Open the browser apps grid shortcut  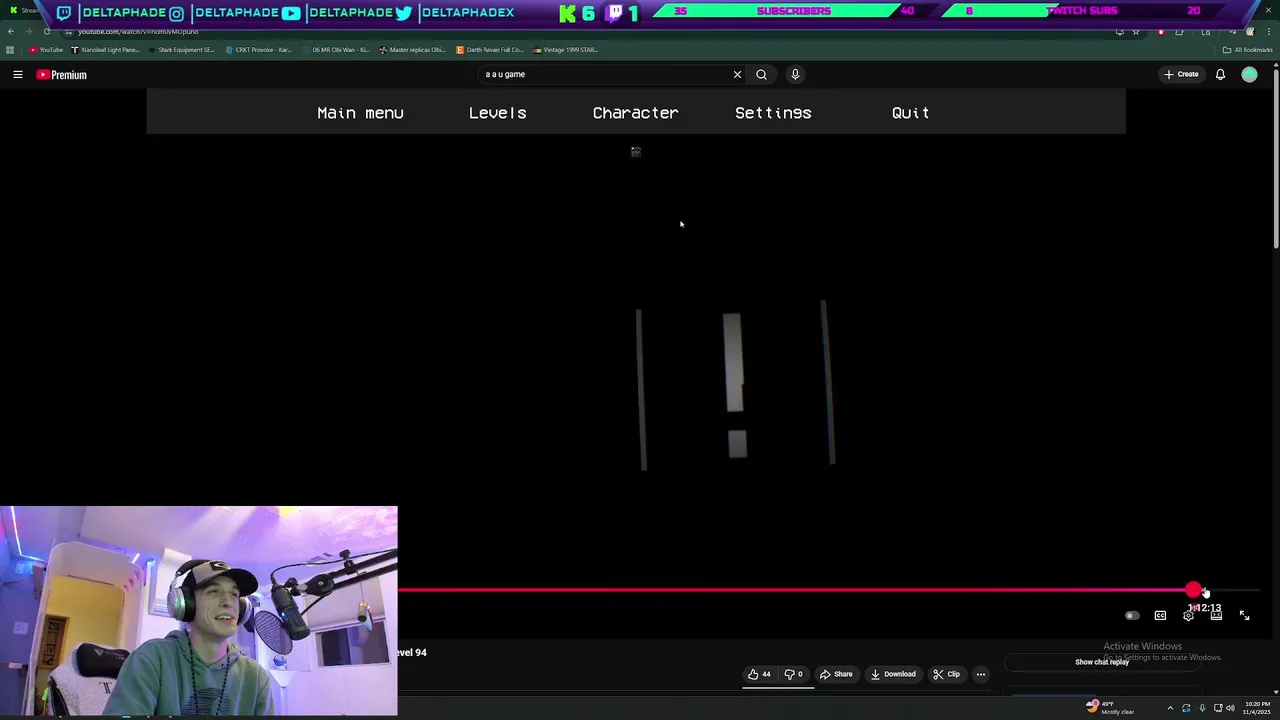point(10,50)
